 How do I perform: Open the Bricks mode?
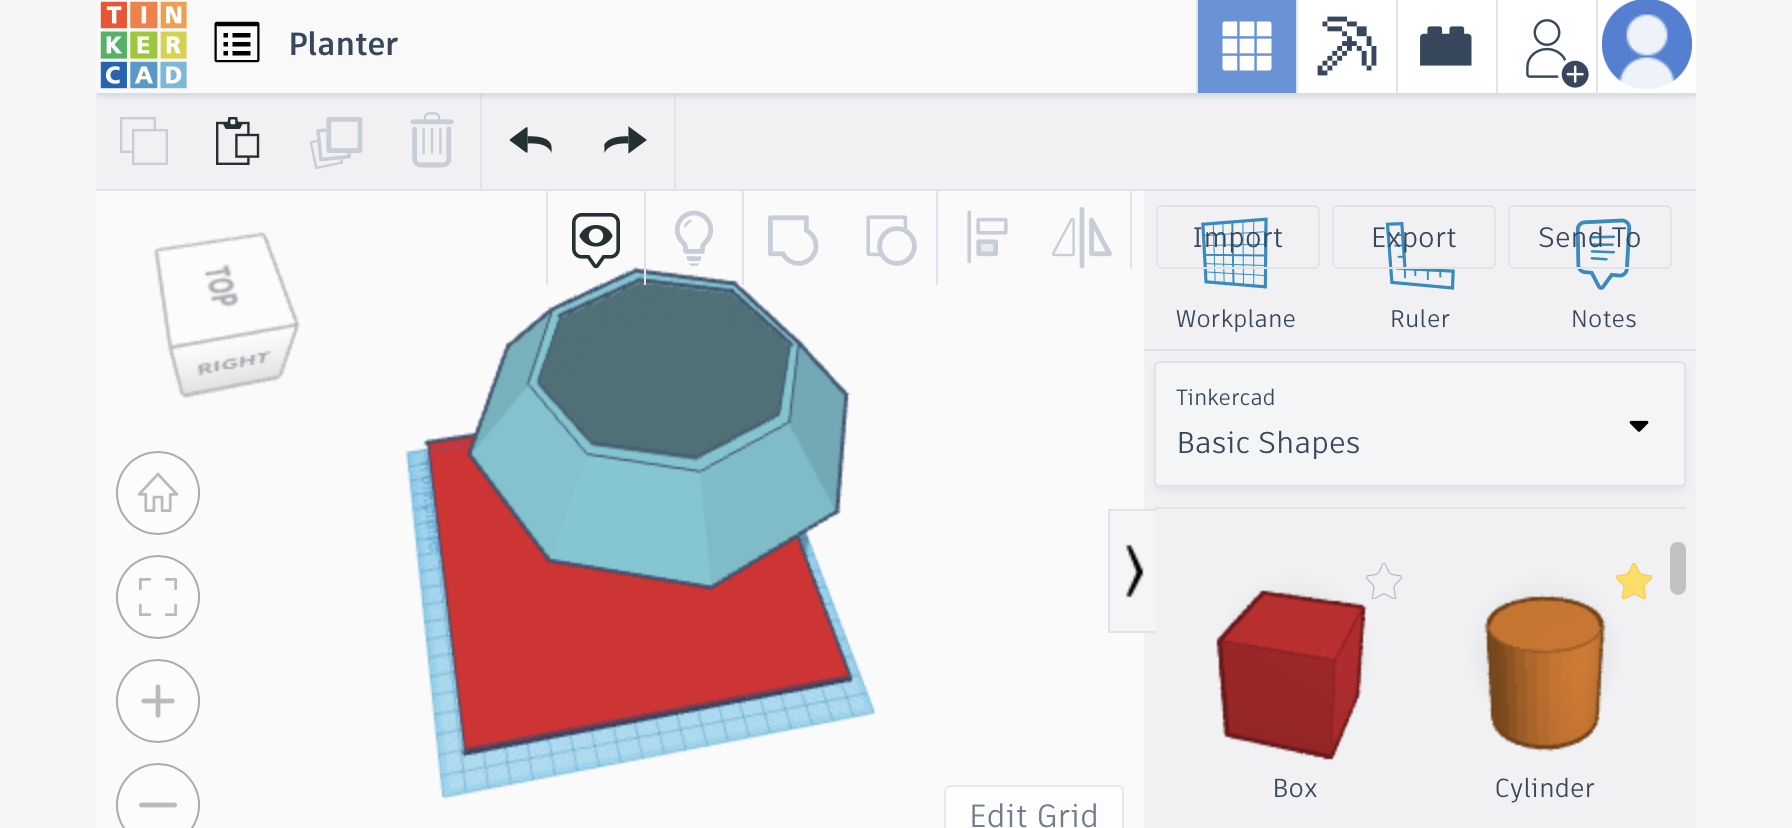1446,46
